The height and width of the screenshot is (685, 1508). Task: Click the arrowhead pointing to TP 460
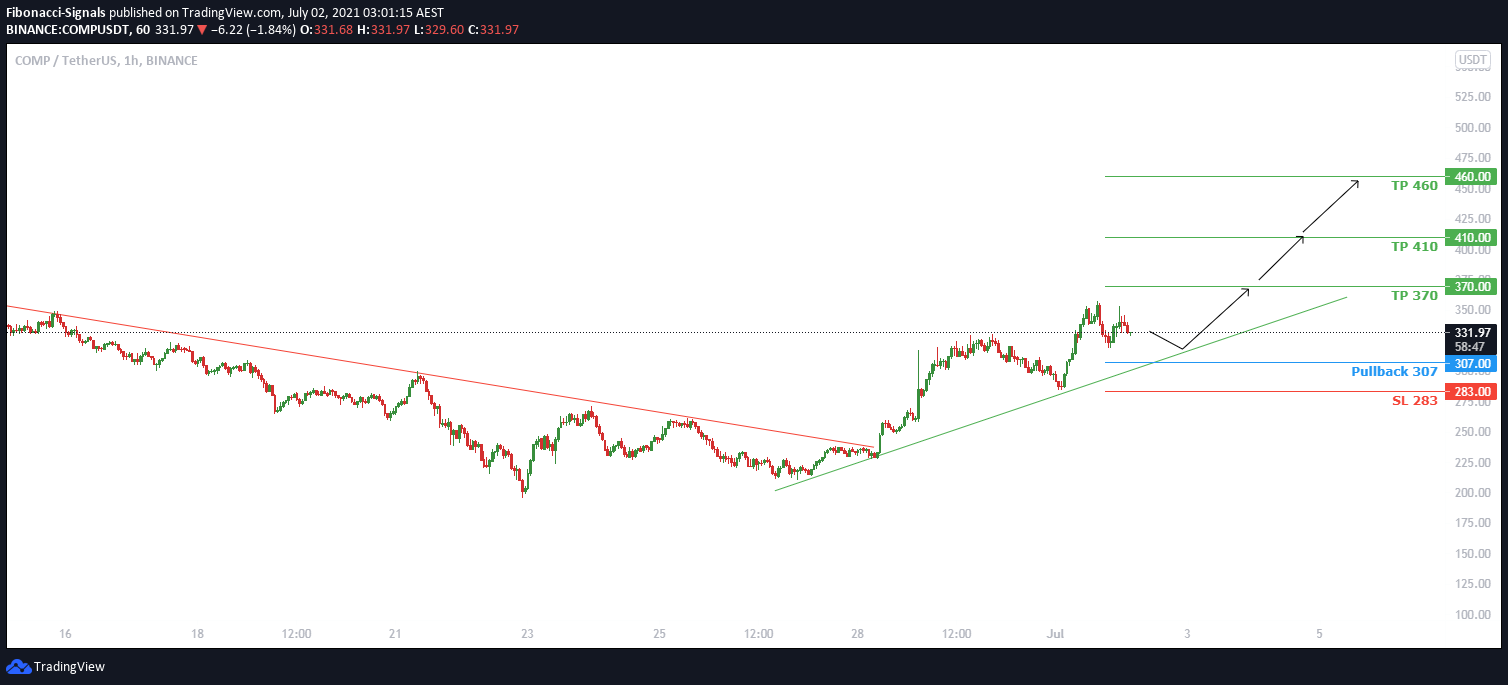1354,183
